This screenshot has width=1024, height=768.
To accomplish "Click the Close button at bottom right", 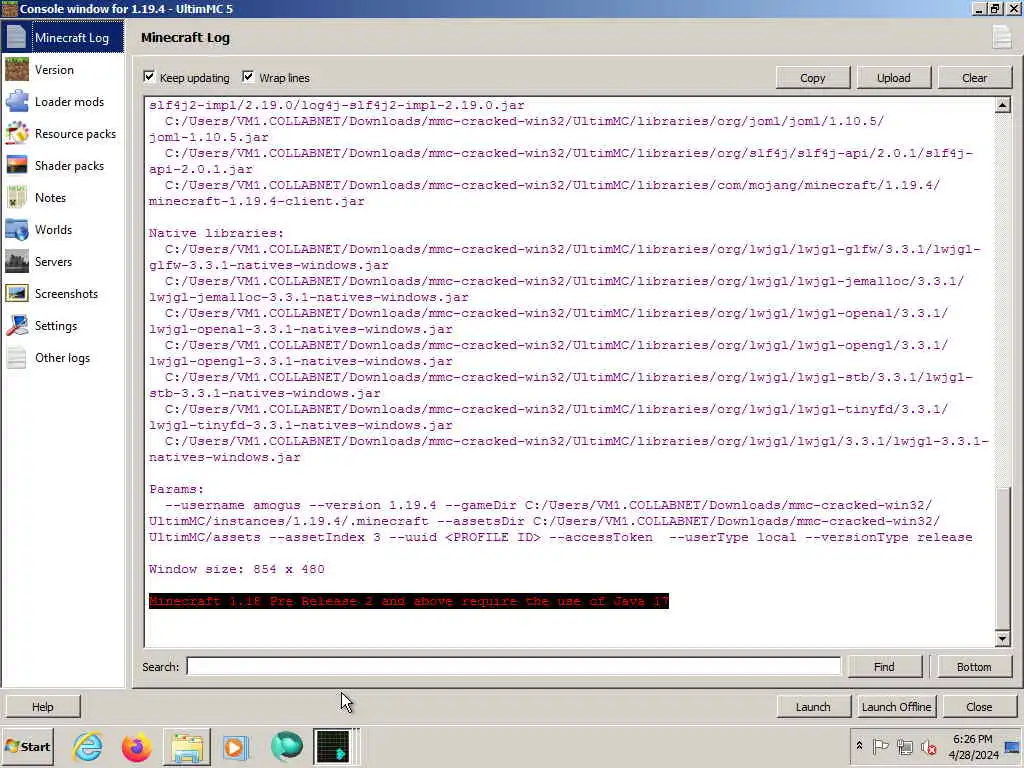I will 979,707.
